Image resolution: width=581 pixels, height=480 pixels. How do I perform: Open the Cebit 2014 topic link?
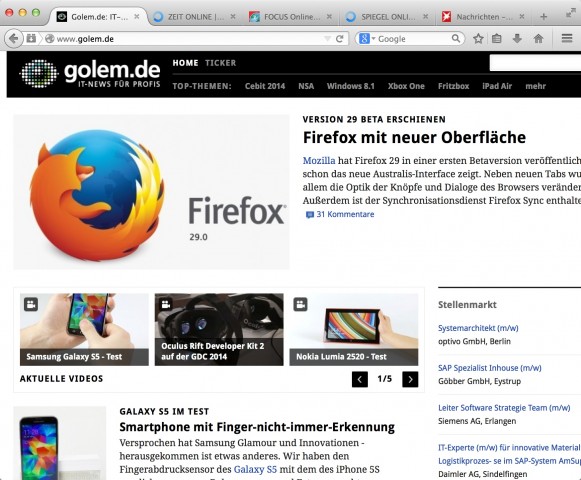tap(265, 86)
